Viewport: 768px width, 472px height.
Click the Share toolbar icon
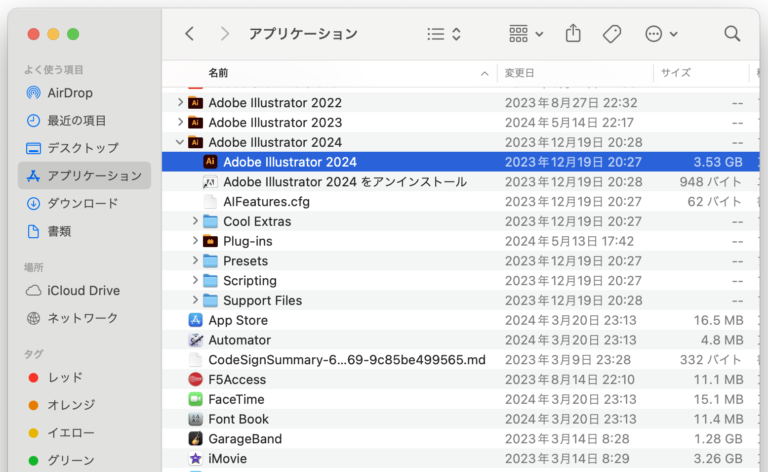[x=573, y=34]
